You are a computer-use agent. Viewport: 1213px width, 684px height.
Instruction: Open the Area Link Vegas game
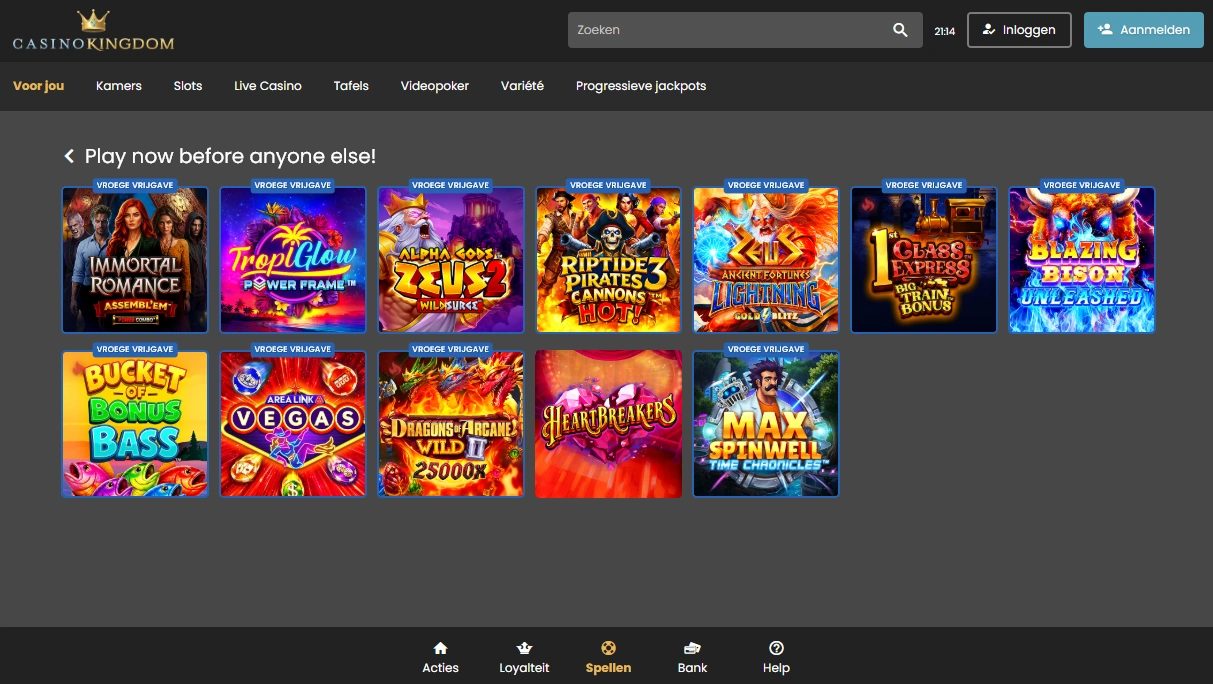[293, 424]
